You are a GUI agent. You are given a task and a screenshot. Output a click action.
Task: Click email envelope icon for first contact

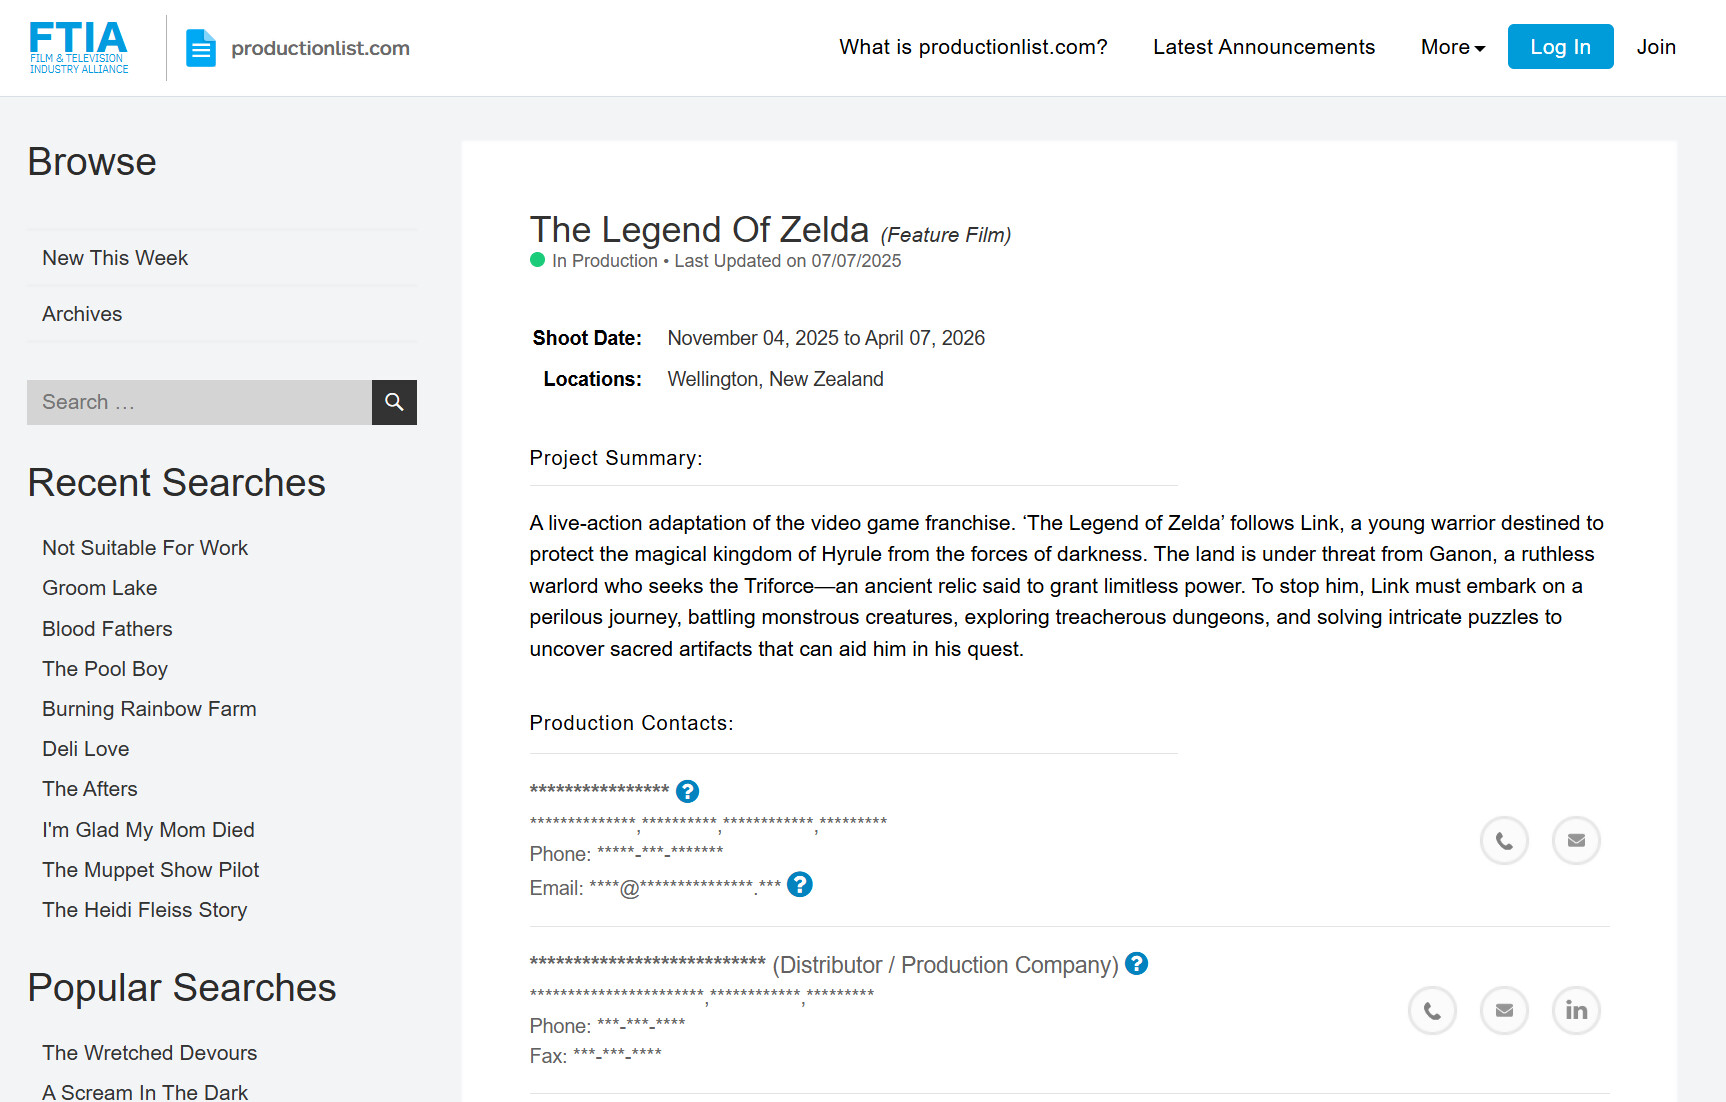point(1576,841)
